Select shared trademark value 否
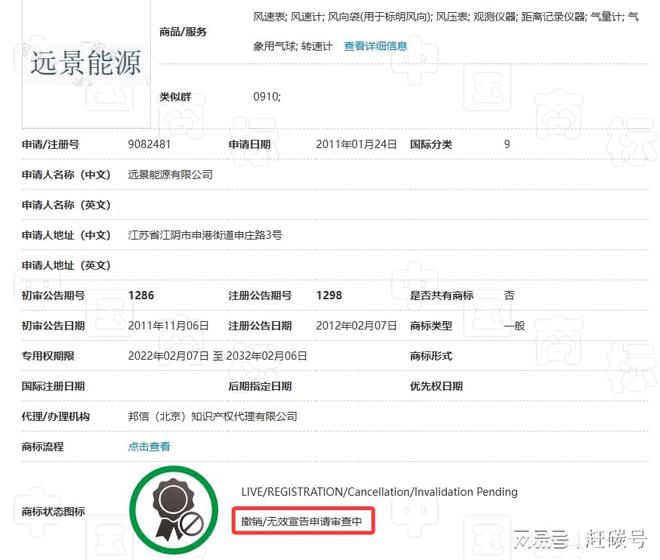This screenshot has width=660, height=560. click(x=509, y=295)
